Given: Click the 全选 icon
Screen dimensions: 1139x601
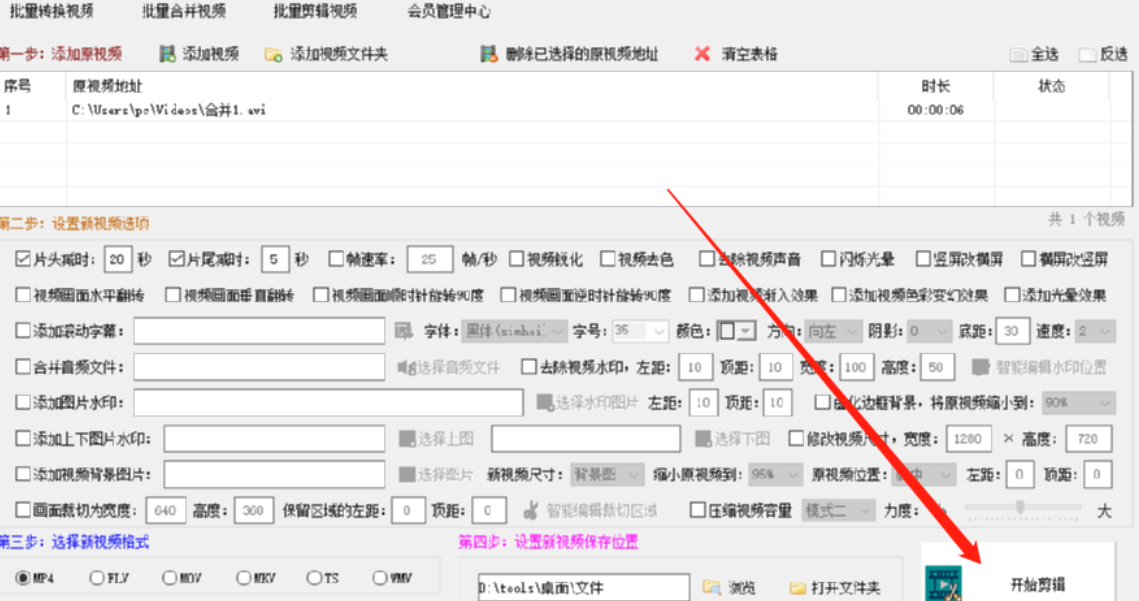Looking at the screenshot, I should point(1018,55).
